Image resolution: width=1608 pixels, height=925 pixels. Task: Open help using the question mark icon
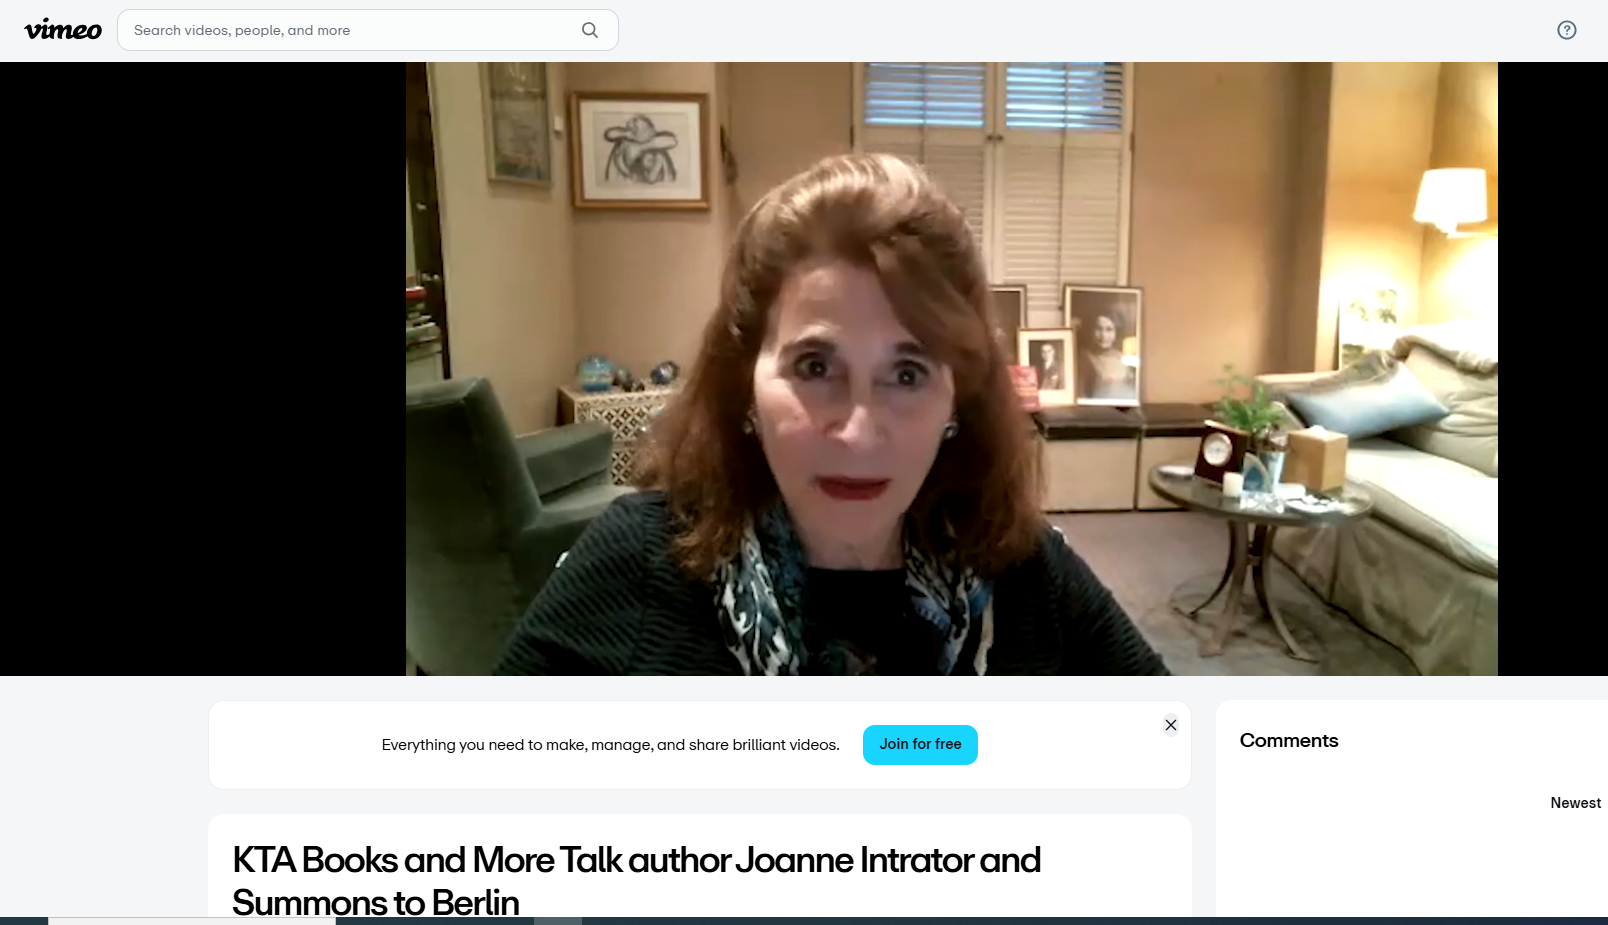1565,30
